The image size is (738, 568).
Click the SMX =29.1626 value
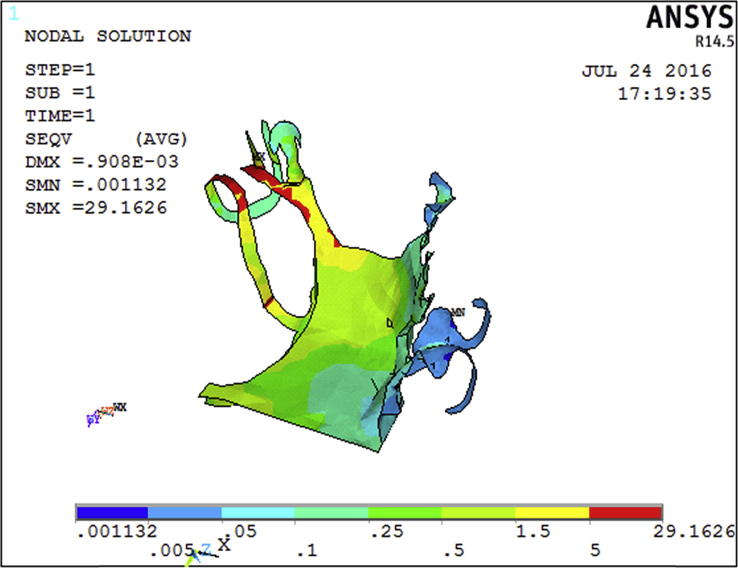click(94, 207)
